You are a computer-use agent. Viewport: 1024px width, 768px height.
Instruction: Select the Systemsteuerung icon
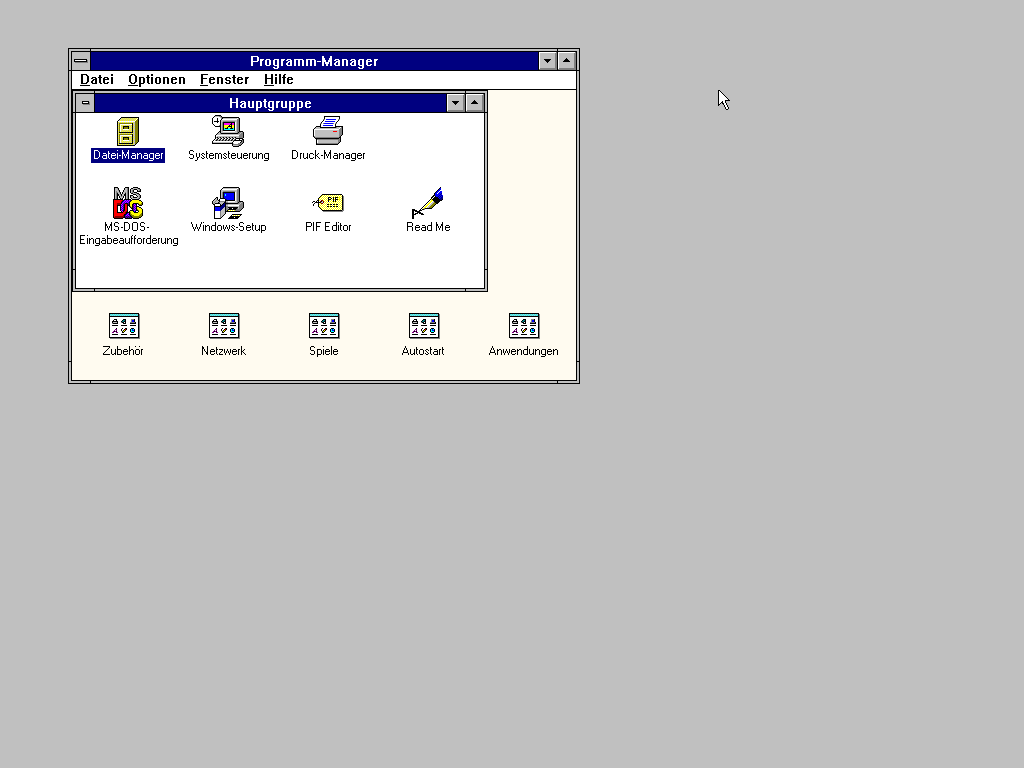pos(228,131)
